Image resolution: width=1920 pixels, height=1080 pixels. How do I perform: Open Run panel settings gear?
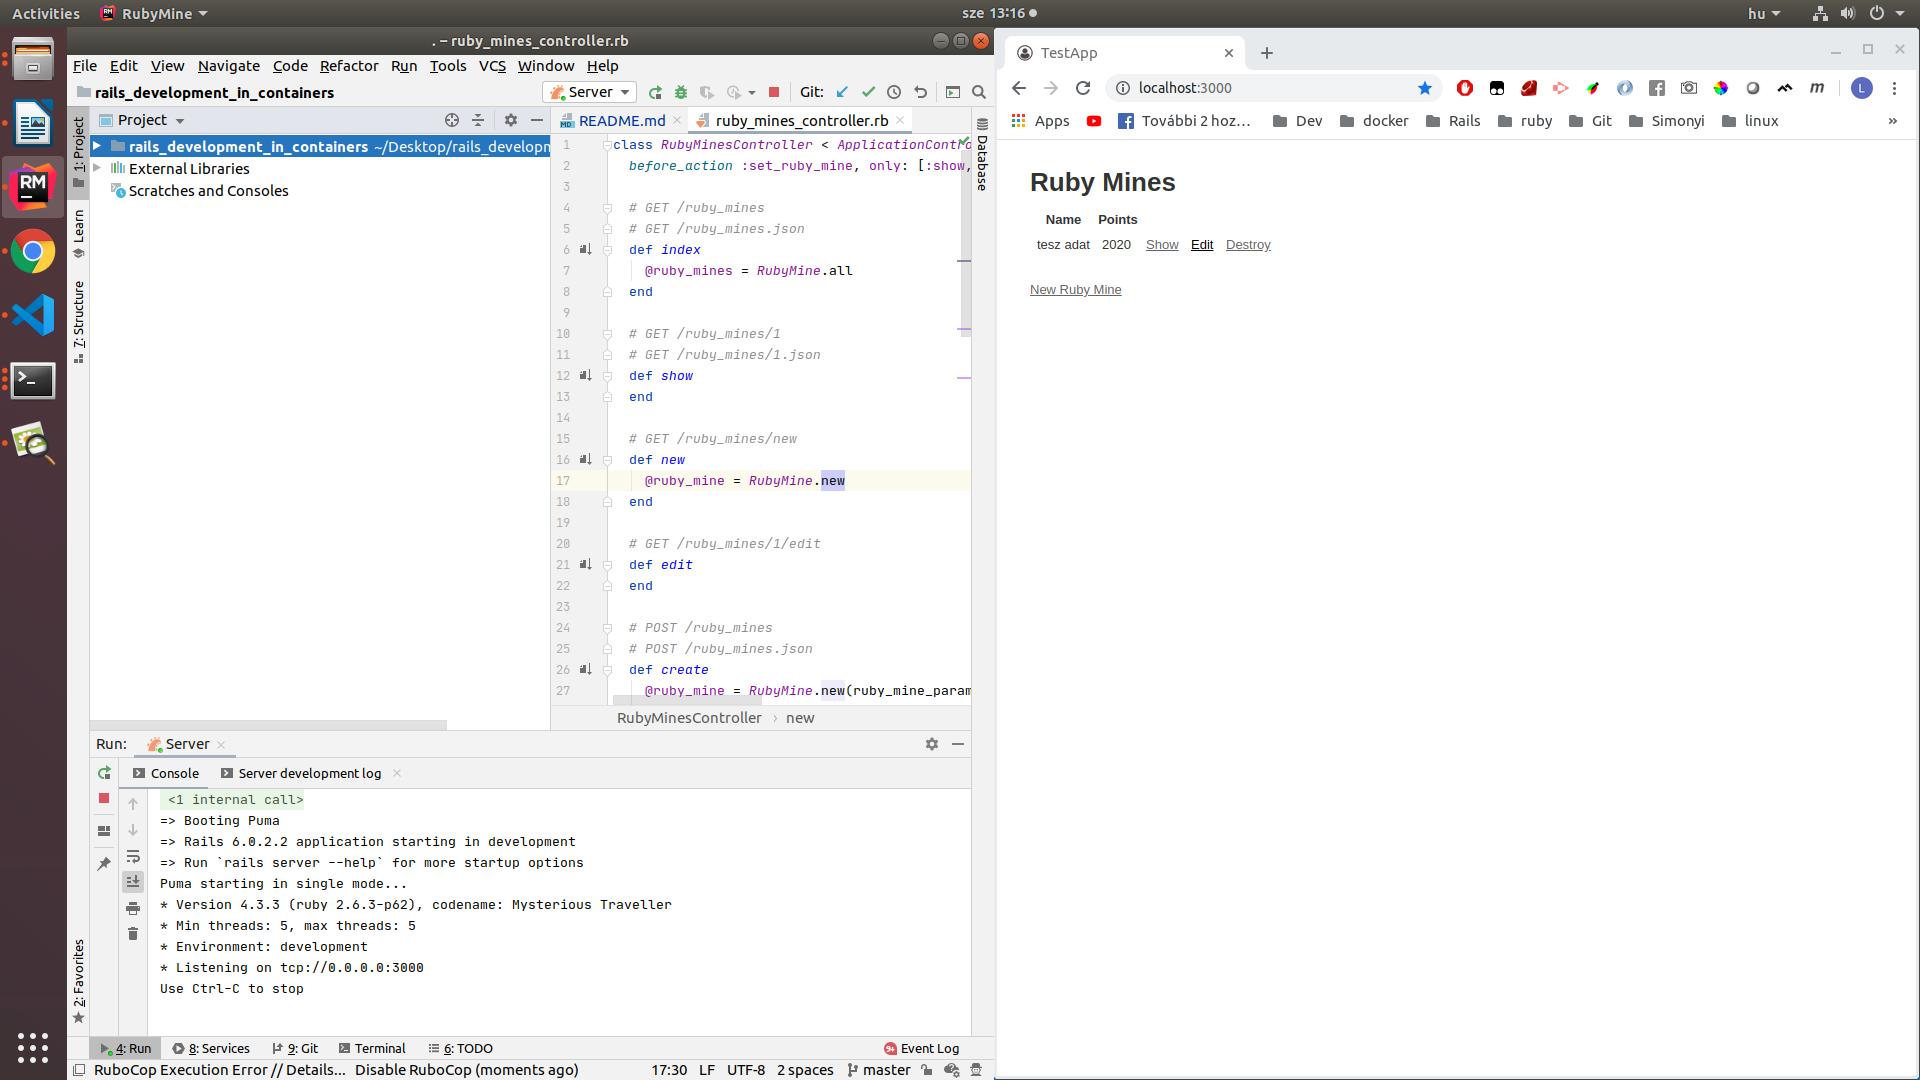point(932,744)
